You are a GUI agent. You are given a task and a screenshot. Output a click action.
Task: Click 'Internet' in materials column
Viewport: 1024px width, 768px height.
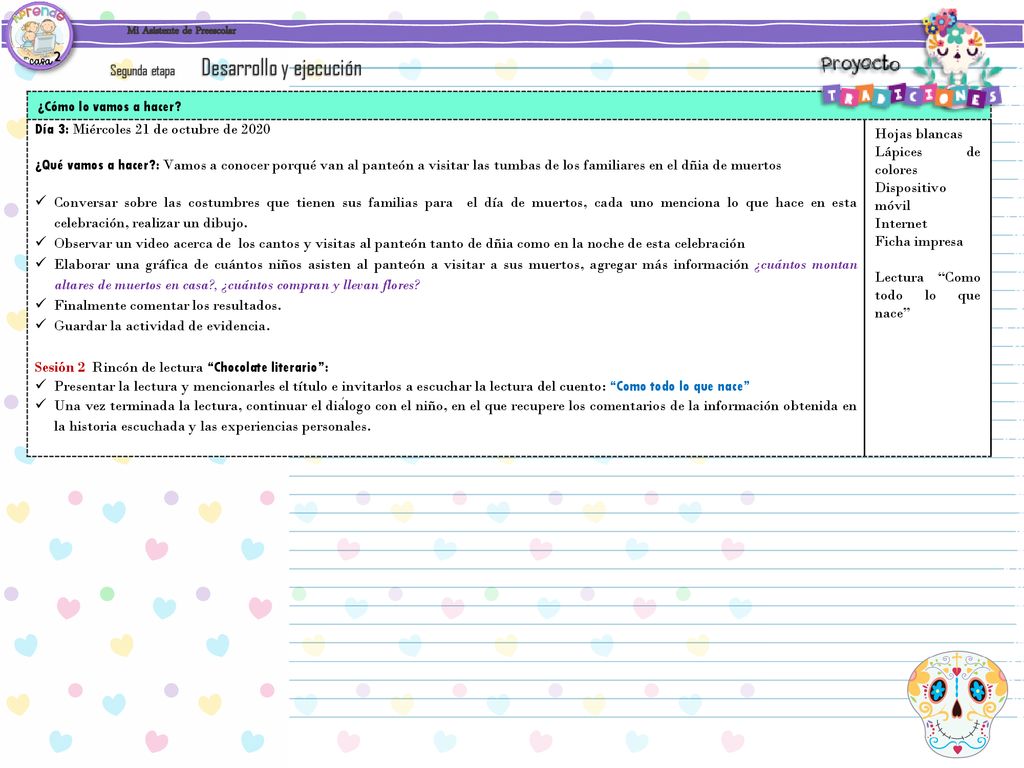901,223
